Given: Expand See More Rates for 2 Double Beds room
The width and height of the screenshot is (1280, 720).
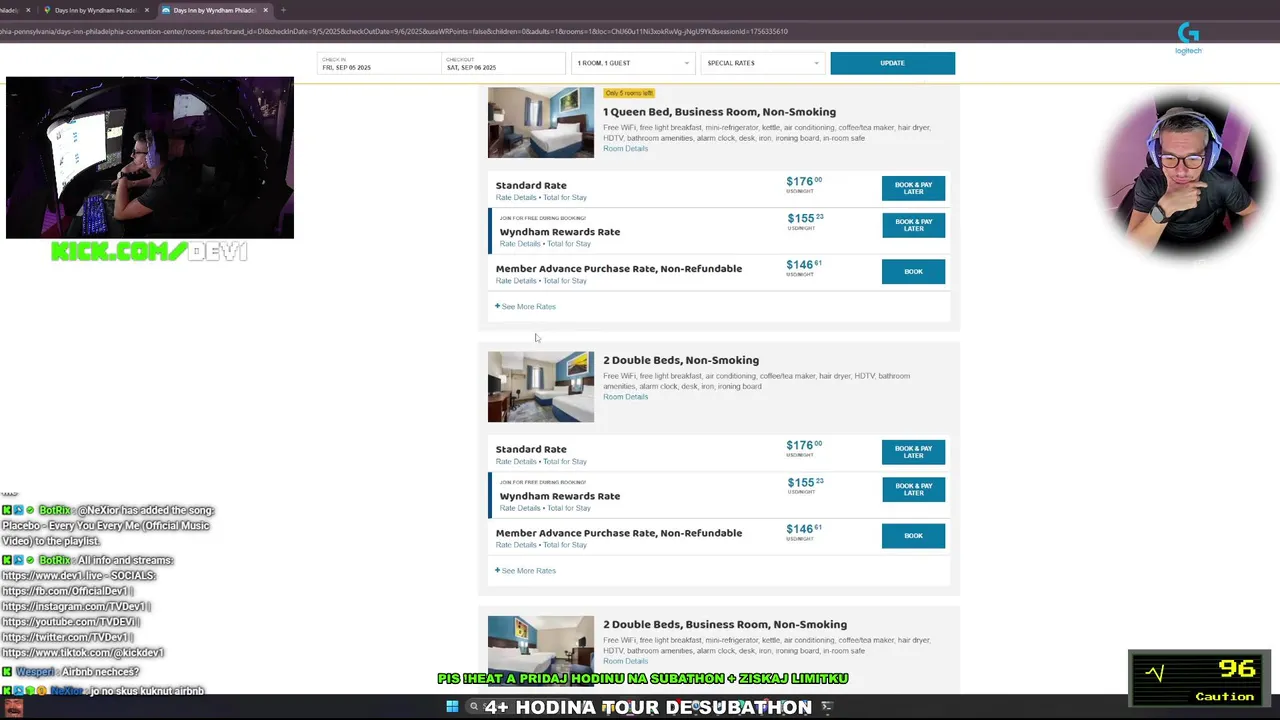Looking at the screenshot, I should click(x=525, y=571).
